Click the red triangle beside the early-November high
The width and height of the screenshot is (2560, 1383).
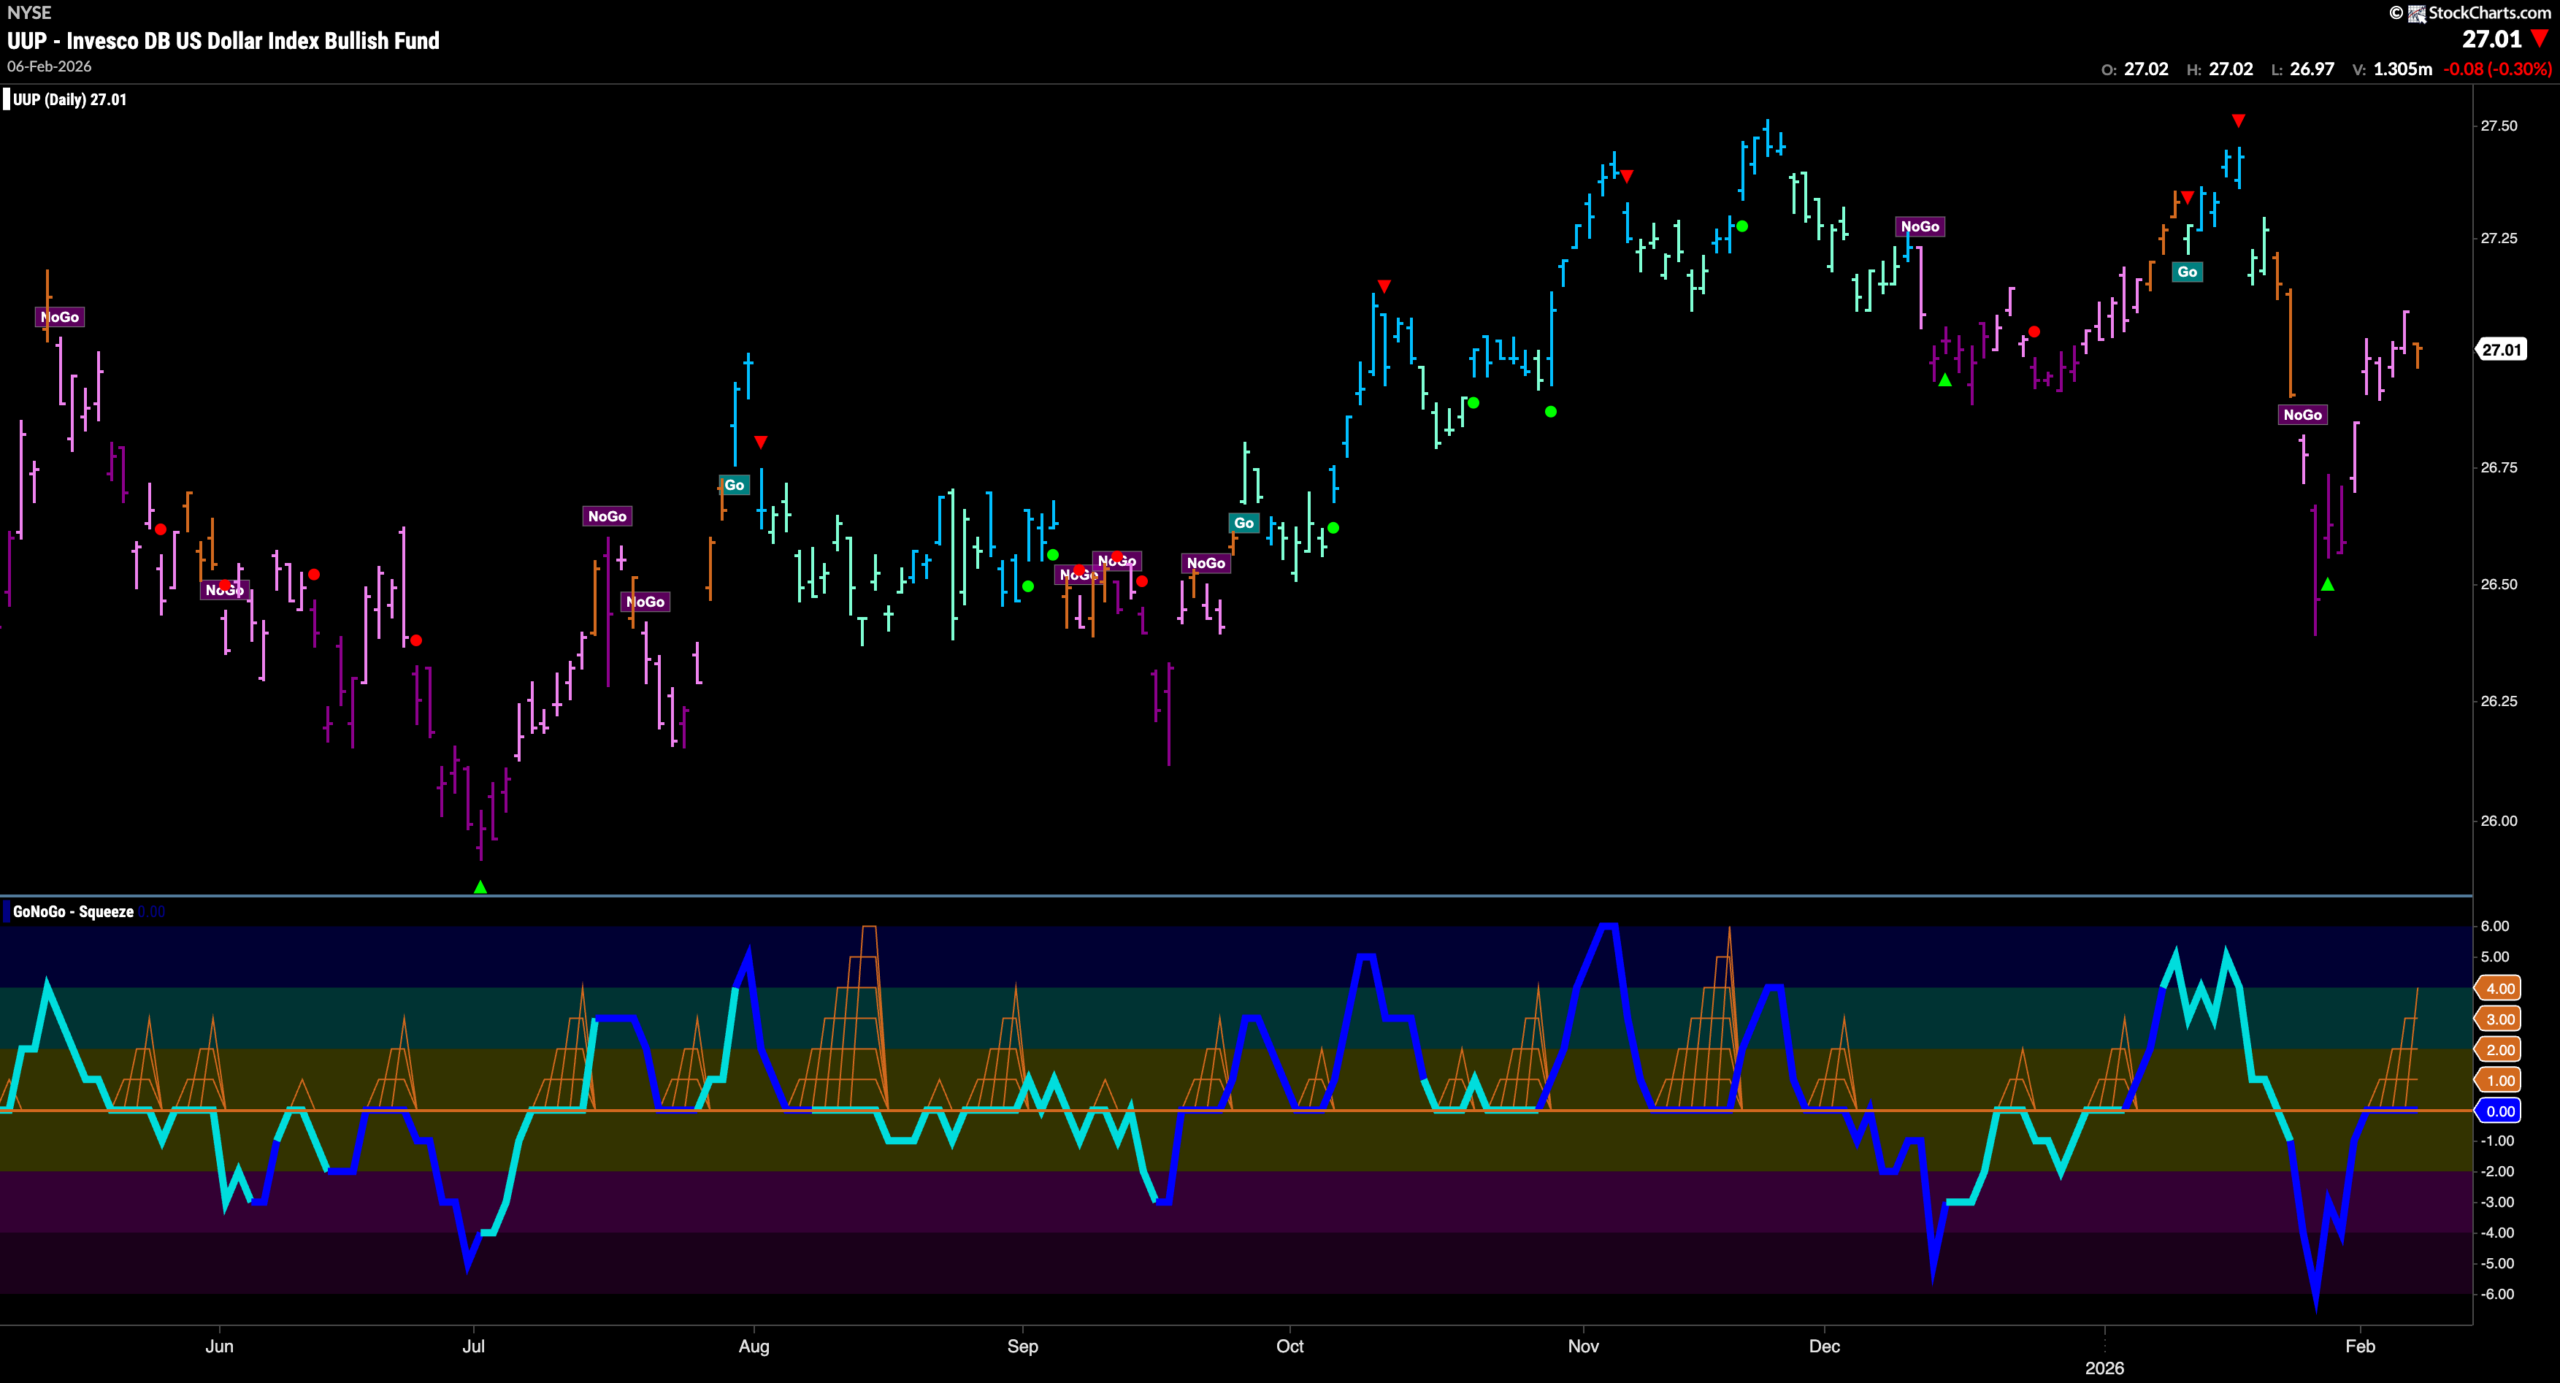(x=1627, y=177)
